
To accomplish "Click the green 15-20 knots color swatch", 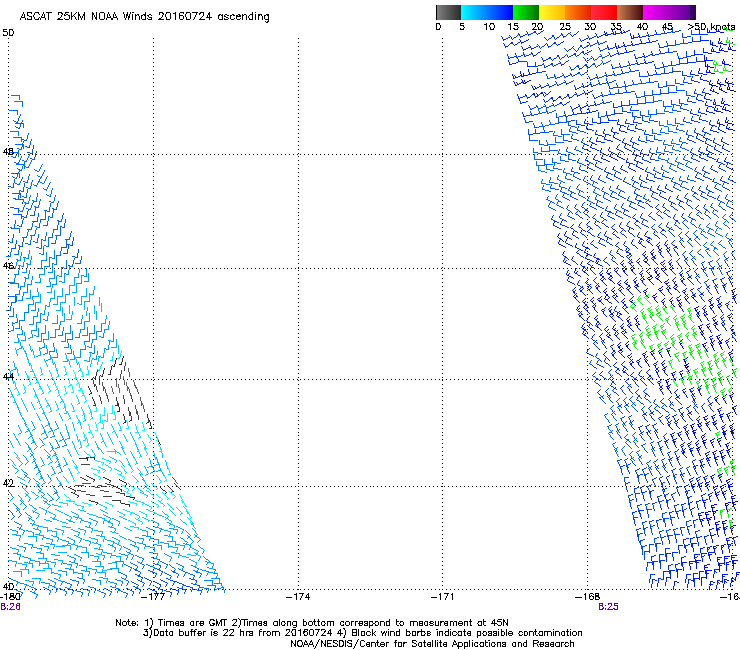I will 526,12.
